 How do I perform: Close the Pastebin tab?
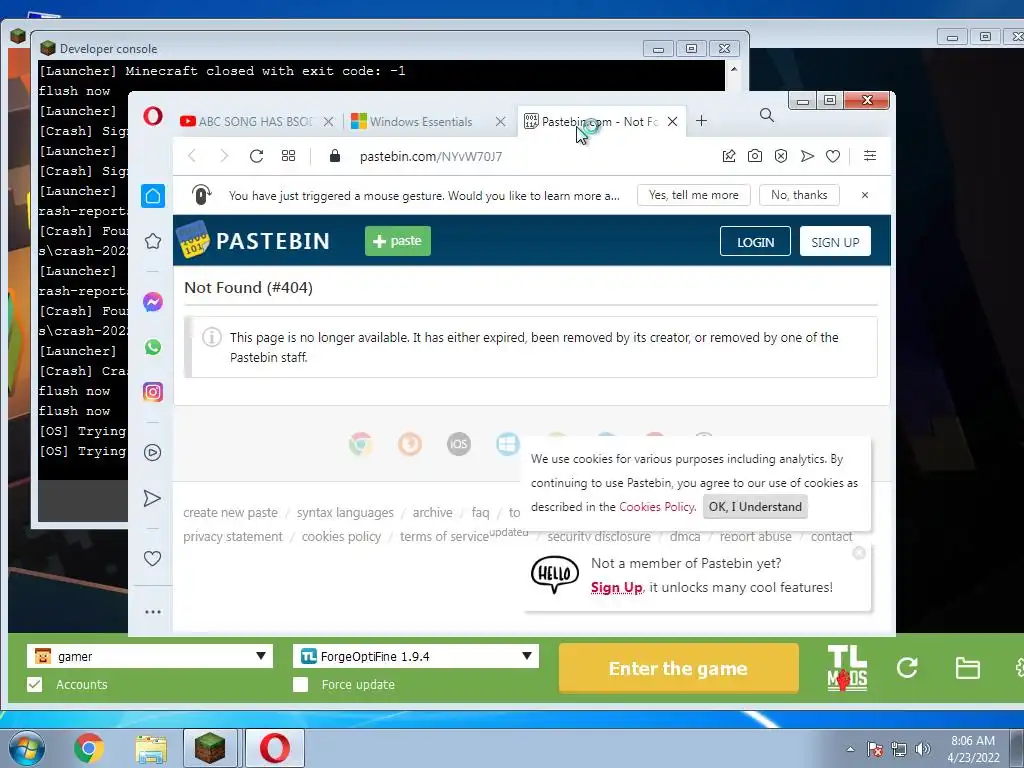point(673,121)
